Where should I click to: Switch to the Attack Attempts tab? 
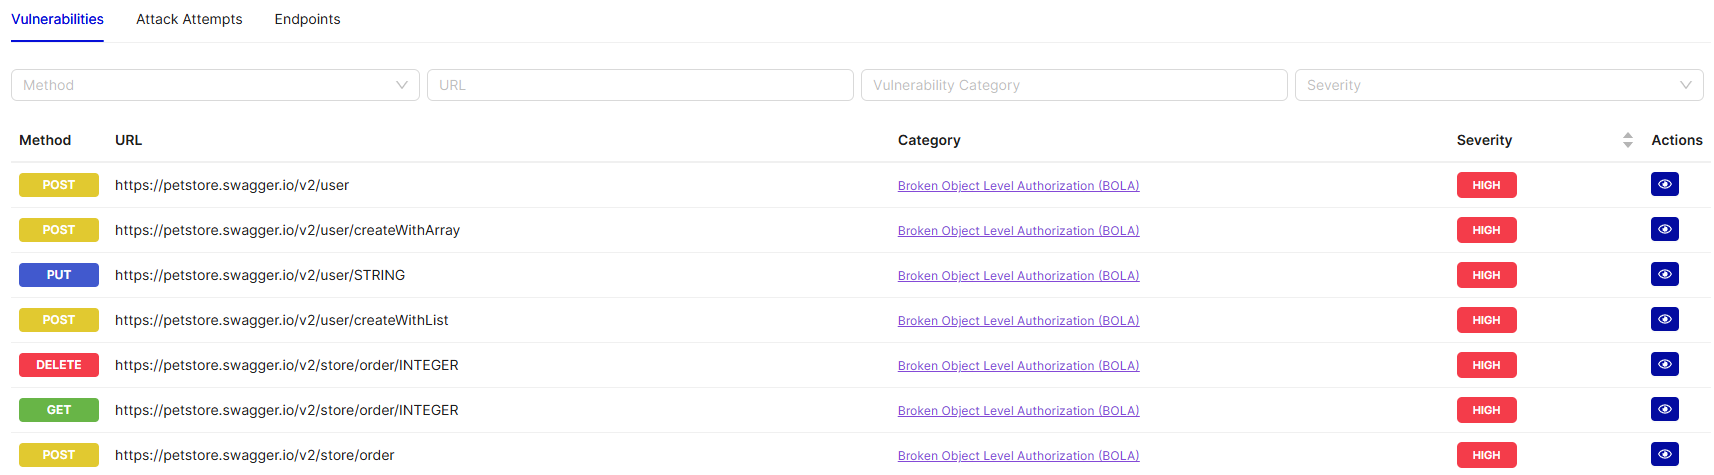click(x=189, y=19)
